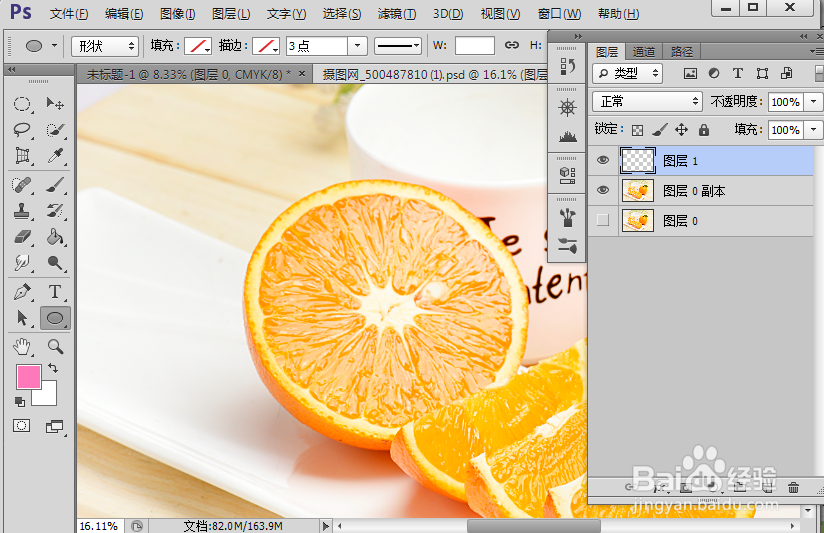This screenshot has width=824, height=533.
Task: Select the Move tool
Action: tap(55, 104)
